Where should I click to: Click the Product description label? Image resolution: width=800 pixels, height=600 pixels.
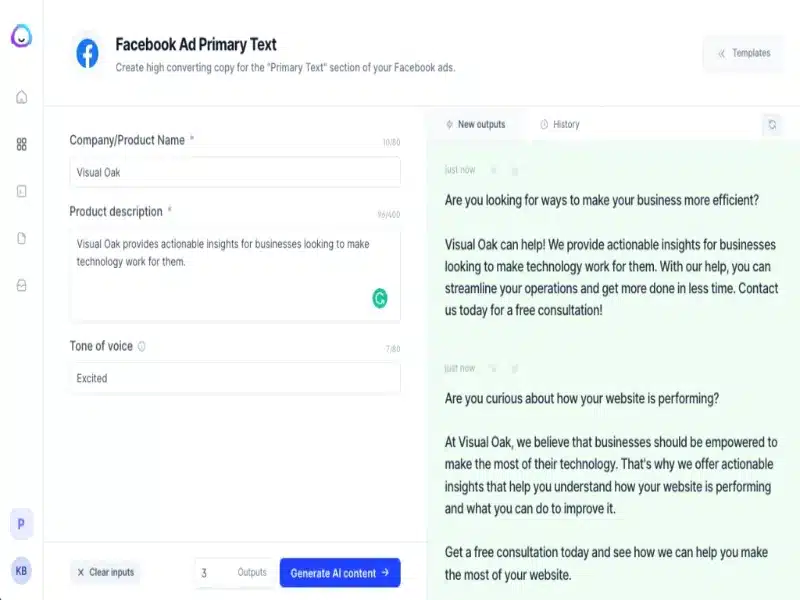point(116,212)
